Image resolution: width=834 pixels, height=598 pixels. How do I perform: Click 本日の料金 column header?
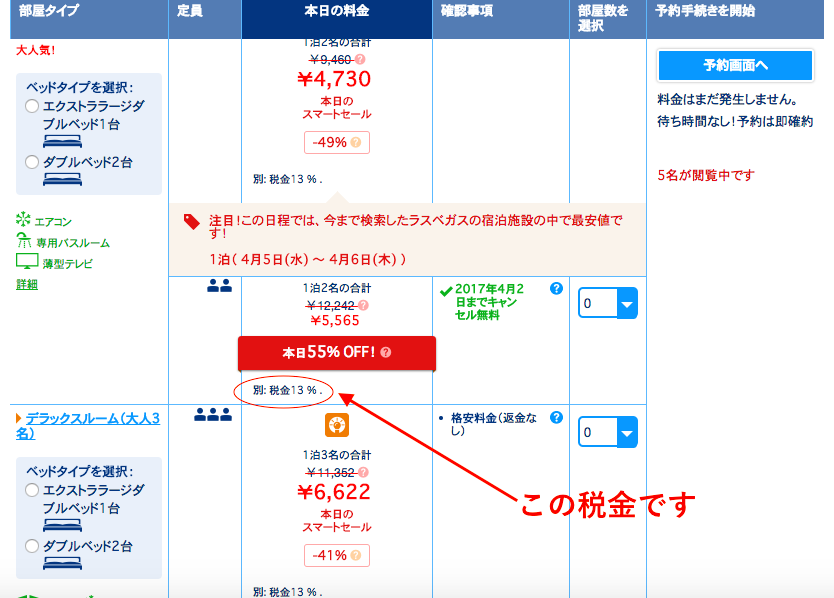tap(336, 11)
